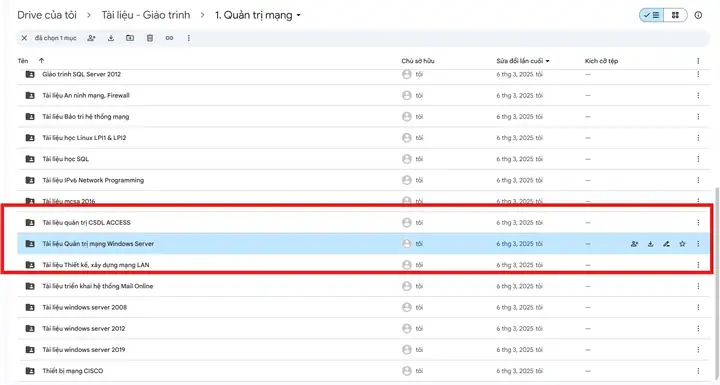Click the vertical scrollbar of the file list

[717, 285]
